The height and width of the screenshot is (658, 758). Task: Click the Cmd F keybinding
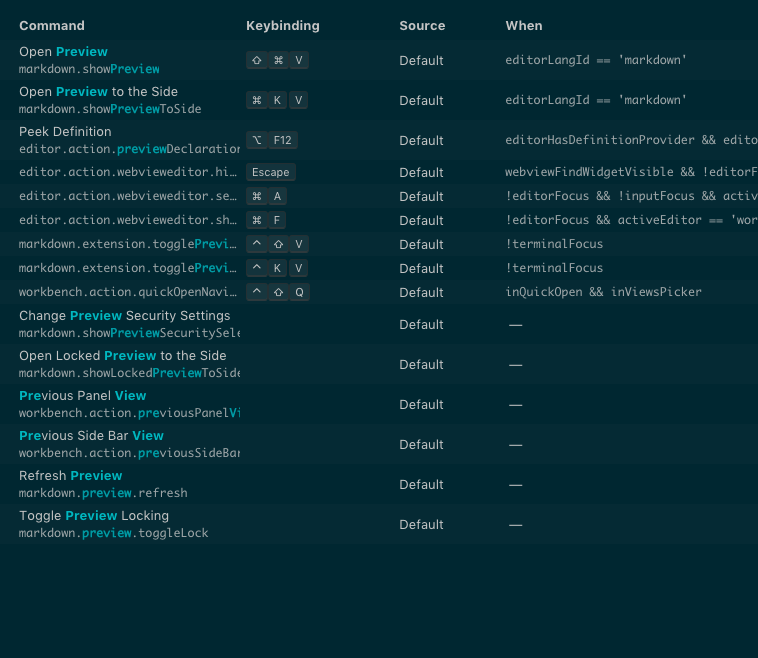coord(266,220)
